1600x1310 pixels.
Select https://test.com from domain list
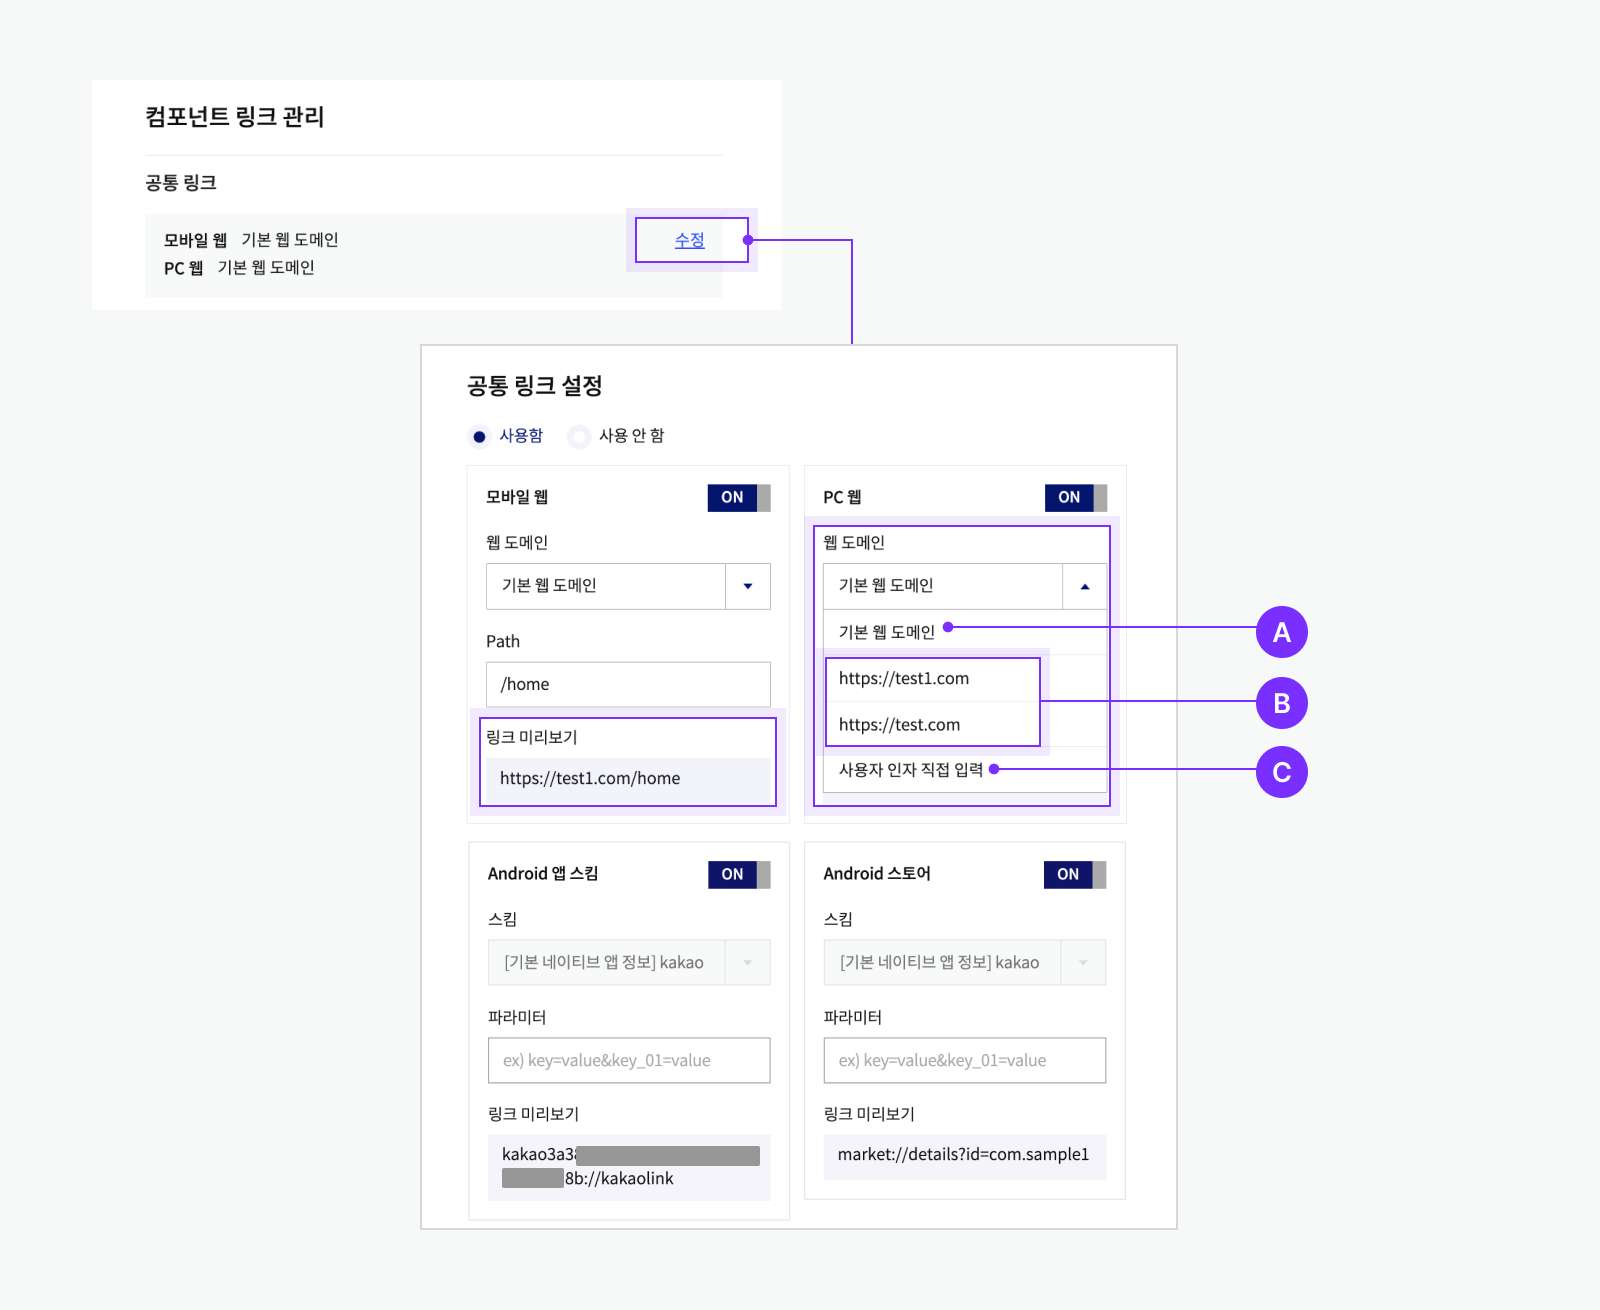pos(899,724)
